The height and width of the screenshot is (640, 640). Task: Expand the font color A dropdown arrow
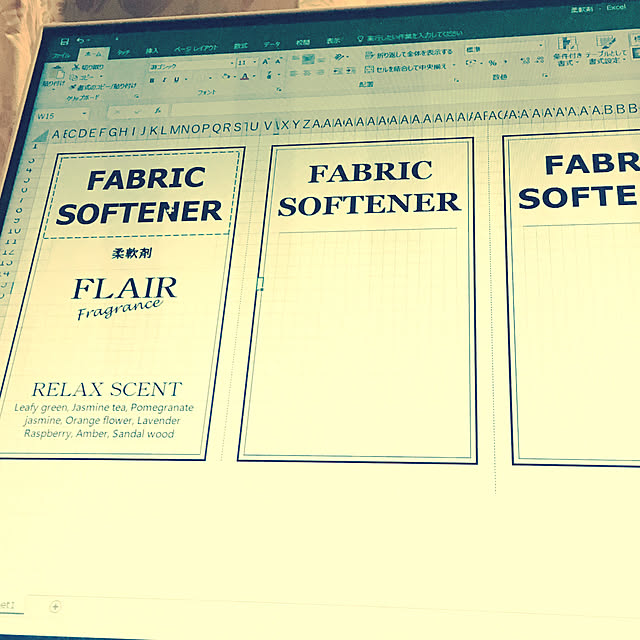pyautogui.click(x=254, y=76)
